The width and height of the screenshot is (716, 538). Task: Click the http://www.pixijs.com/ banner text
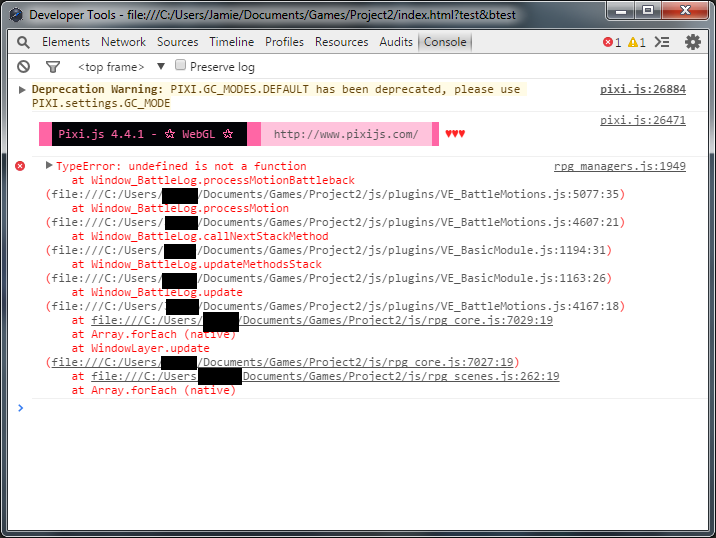click(346, 134)
